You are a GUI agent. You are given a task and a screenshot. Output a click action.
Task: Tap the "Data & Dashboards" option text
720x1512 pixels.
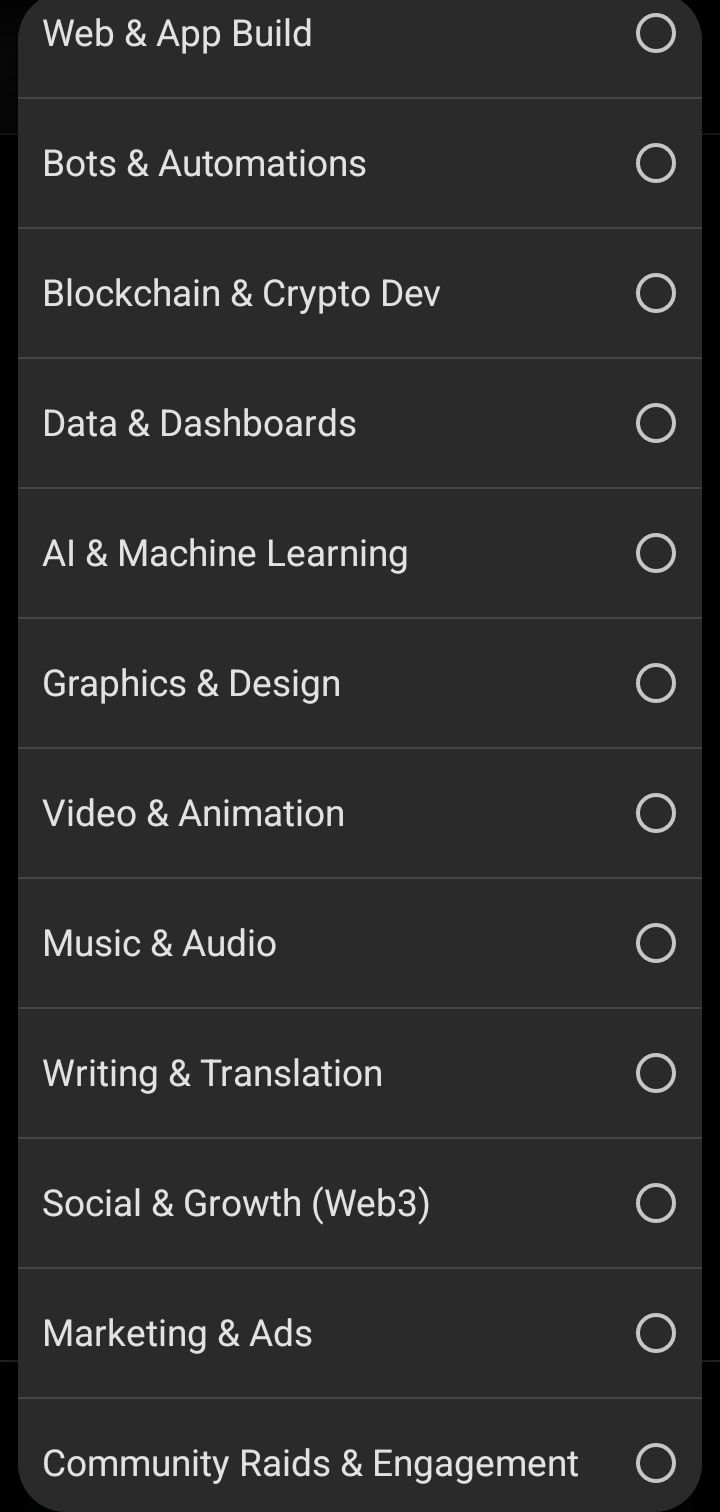tap(200, 423)
